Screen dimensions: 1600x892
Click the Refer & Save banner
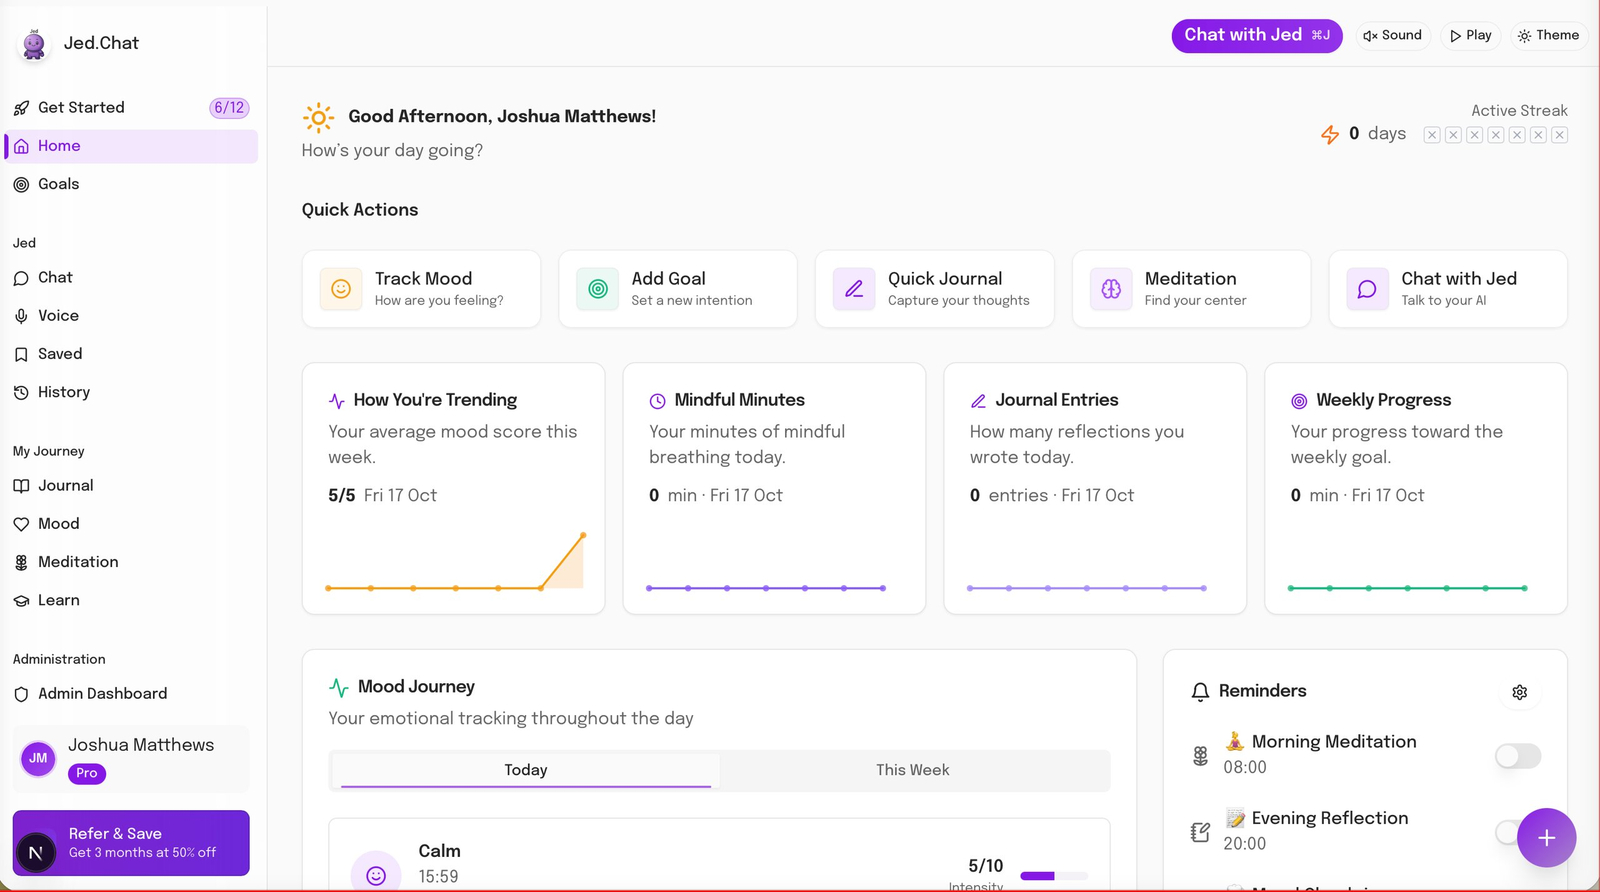(131, 843)
